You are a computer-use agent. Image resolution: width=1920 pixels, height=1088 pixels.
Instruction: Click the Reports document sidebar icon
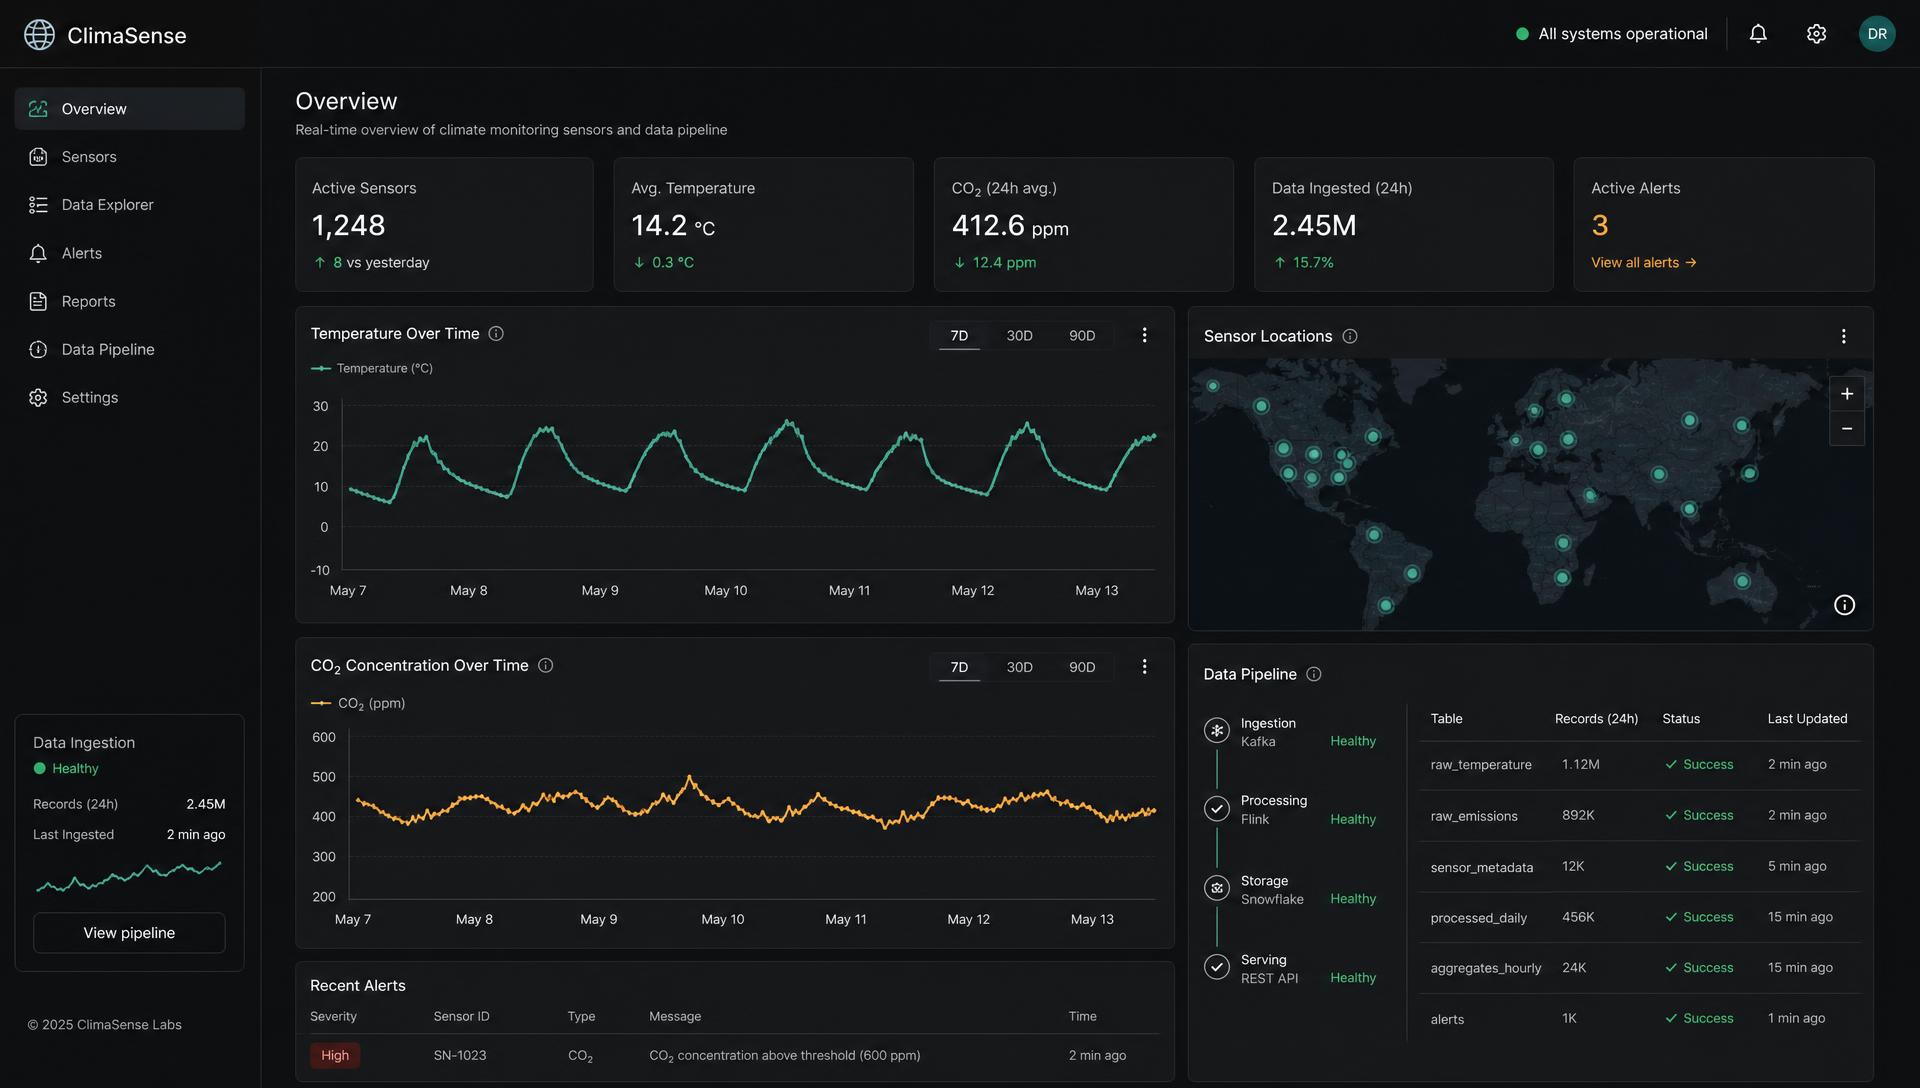pyautogui.click(x=38, y=301)
